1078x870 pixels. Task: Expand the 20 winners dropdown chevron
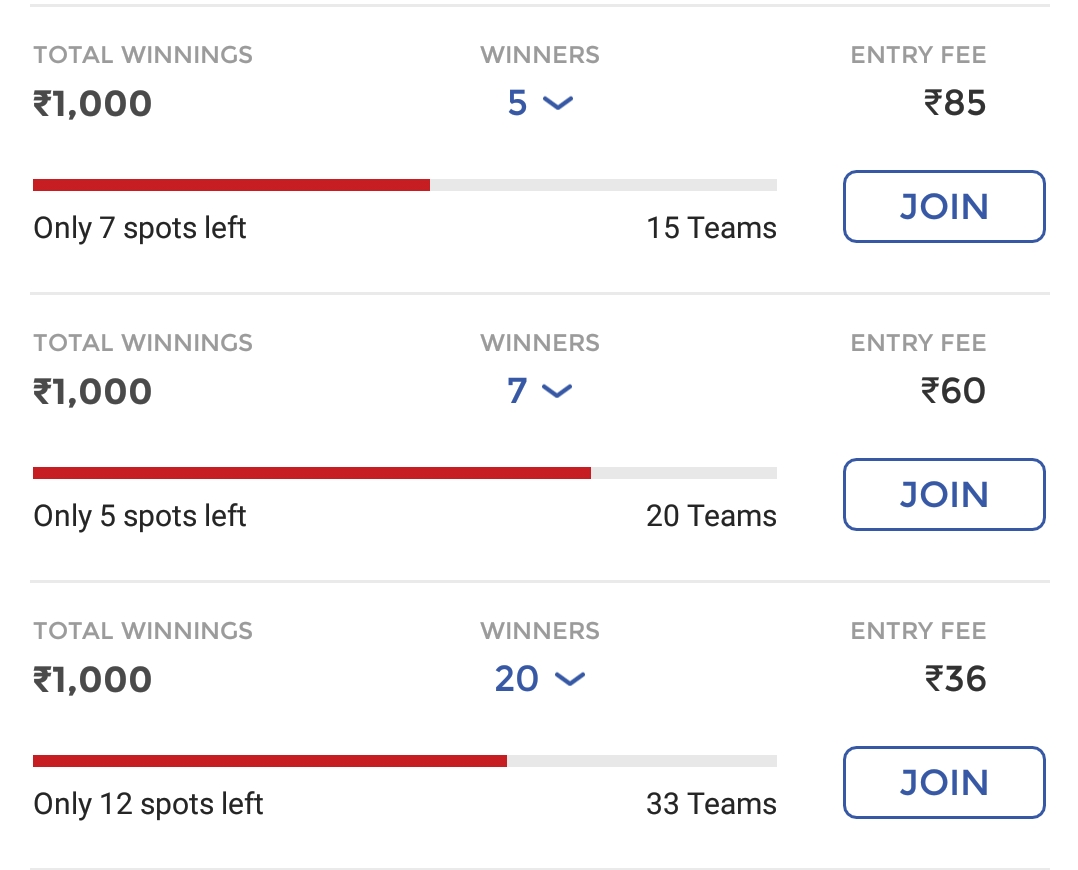coord(569,679)
